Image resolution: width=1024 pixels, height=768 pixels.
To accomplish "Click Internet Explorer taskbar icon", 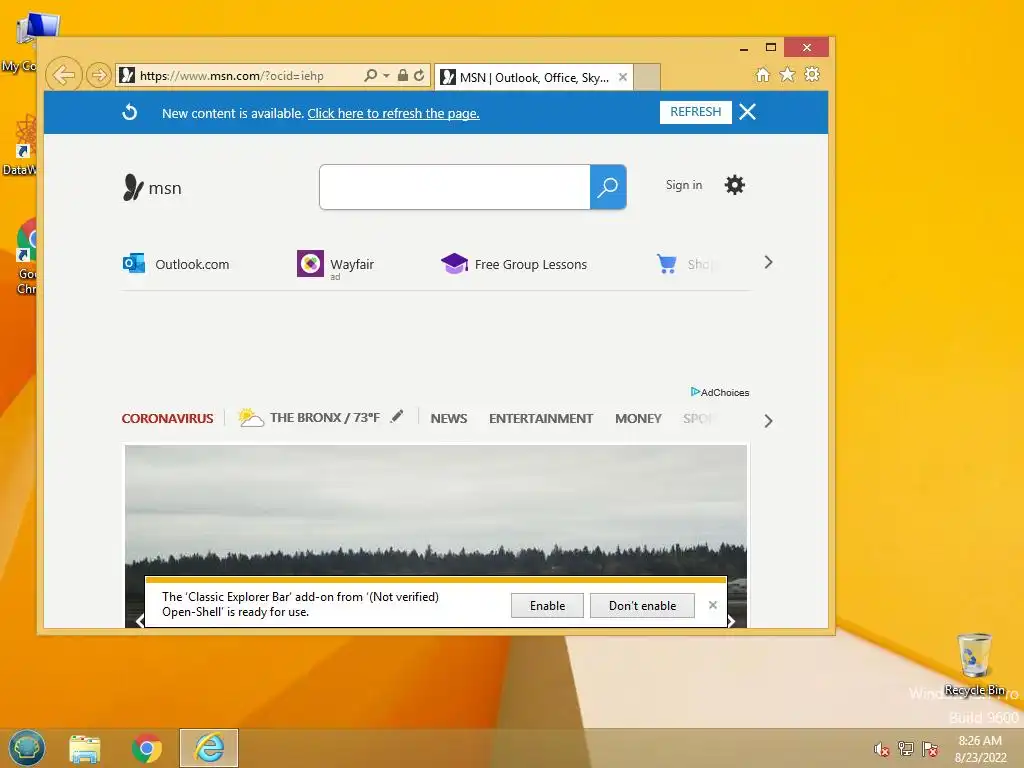I will [209, 748].
